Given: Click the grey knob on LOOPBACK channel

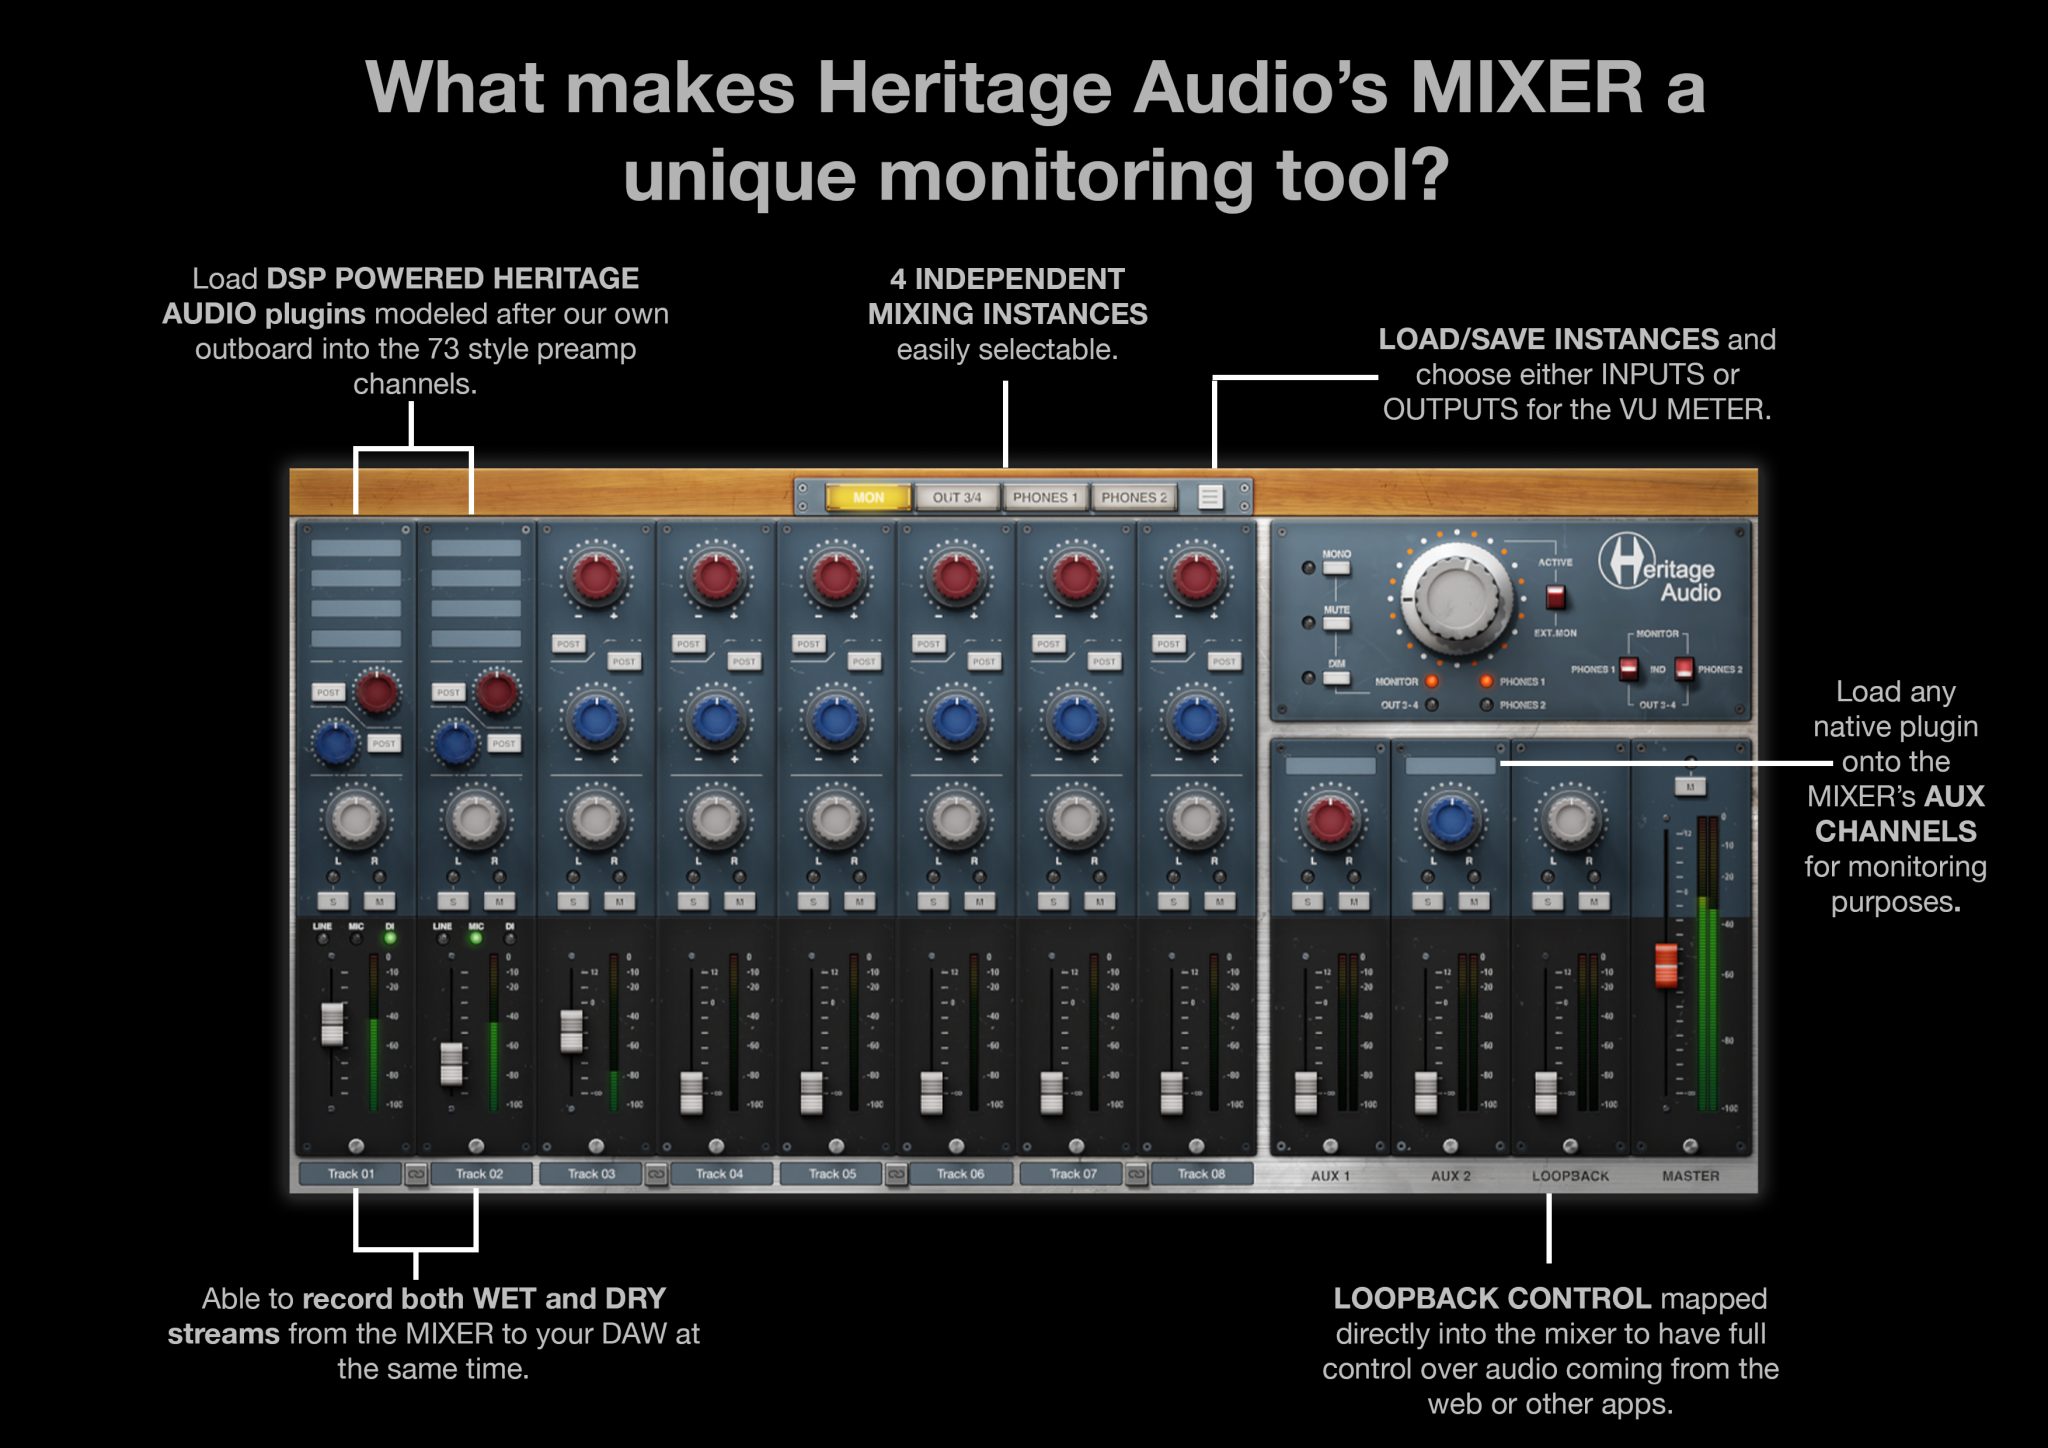Looking at the screenshot, I should [x=1570, y=820].
